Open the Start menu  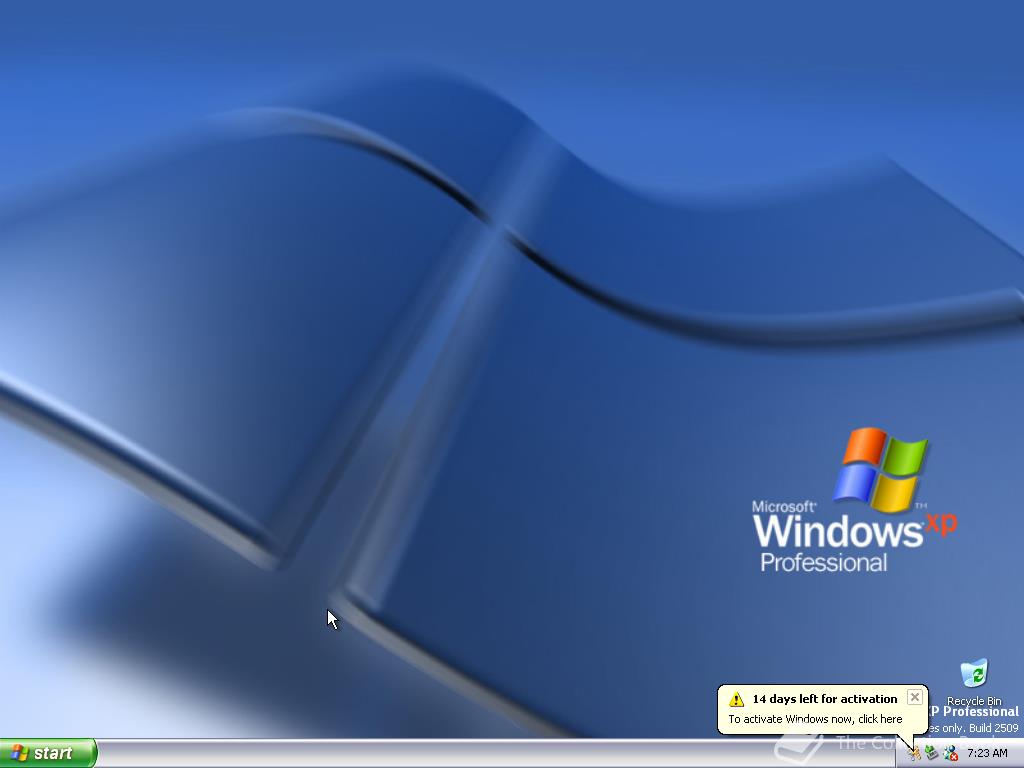point(48,753)
